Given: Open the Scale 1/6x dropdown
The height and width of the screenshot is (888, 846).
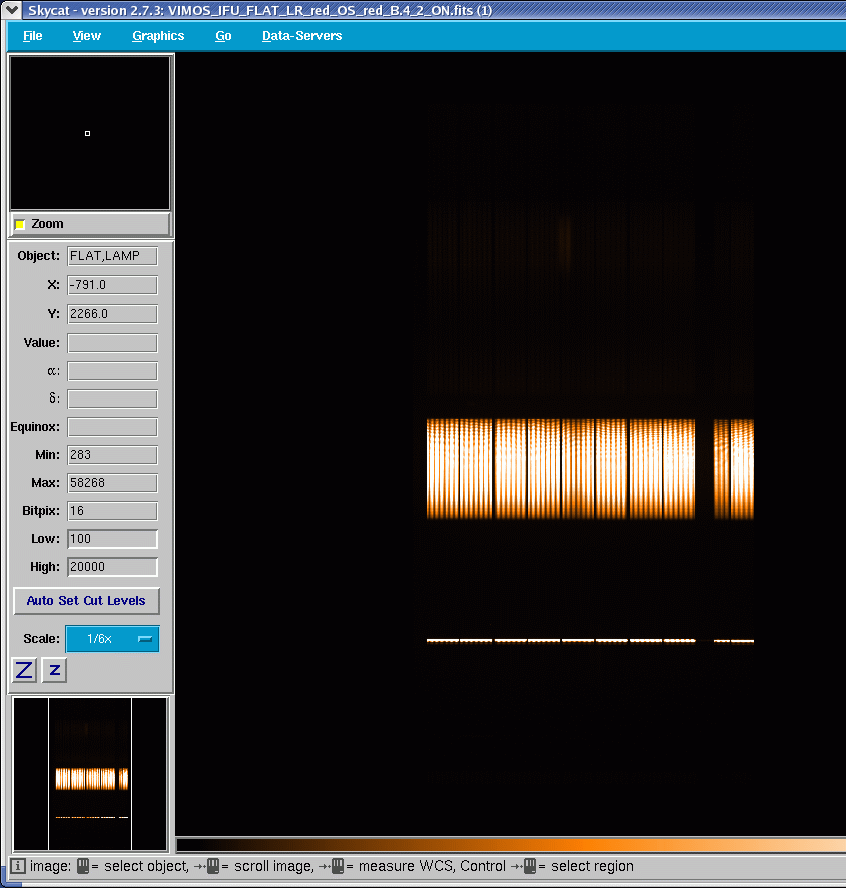Looking at the screenshot, I should pos(112,639).
